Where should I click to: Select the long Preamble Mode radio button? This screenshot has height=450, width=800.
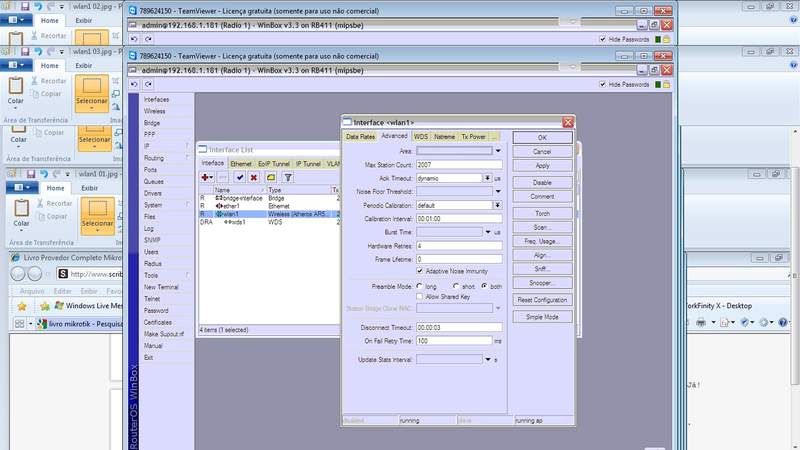click(419, 286)
